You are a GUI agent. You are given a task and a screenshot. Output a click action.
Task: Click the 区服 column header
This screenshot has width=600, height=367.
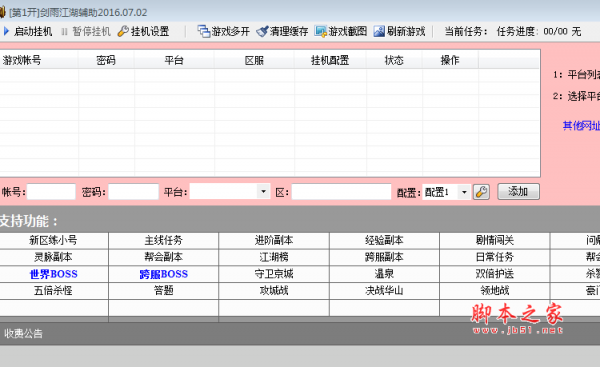pos(254,60)
